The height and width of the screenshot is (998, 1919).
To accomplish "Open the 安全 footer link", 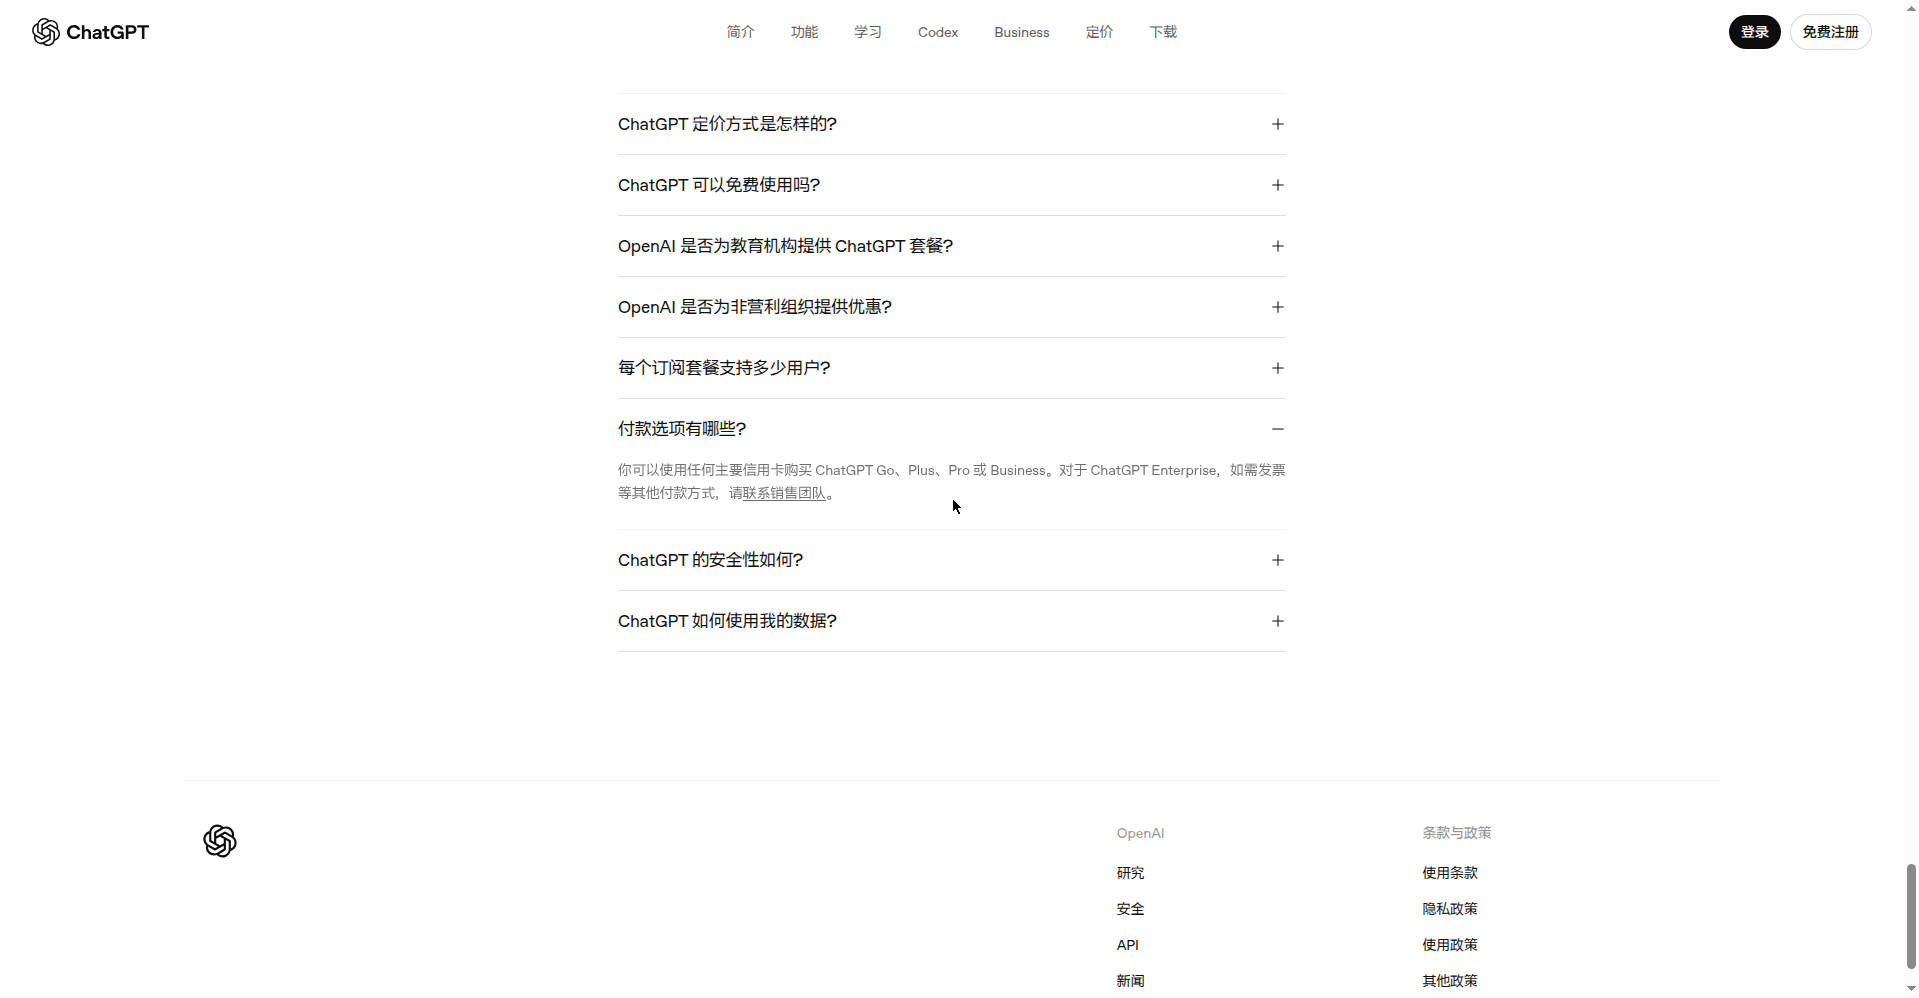I will (x=1130, y=909).
